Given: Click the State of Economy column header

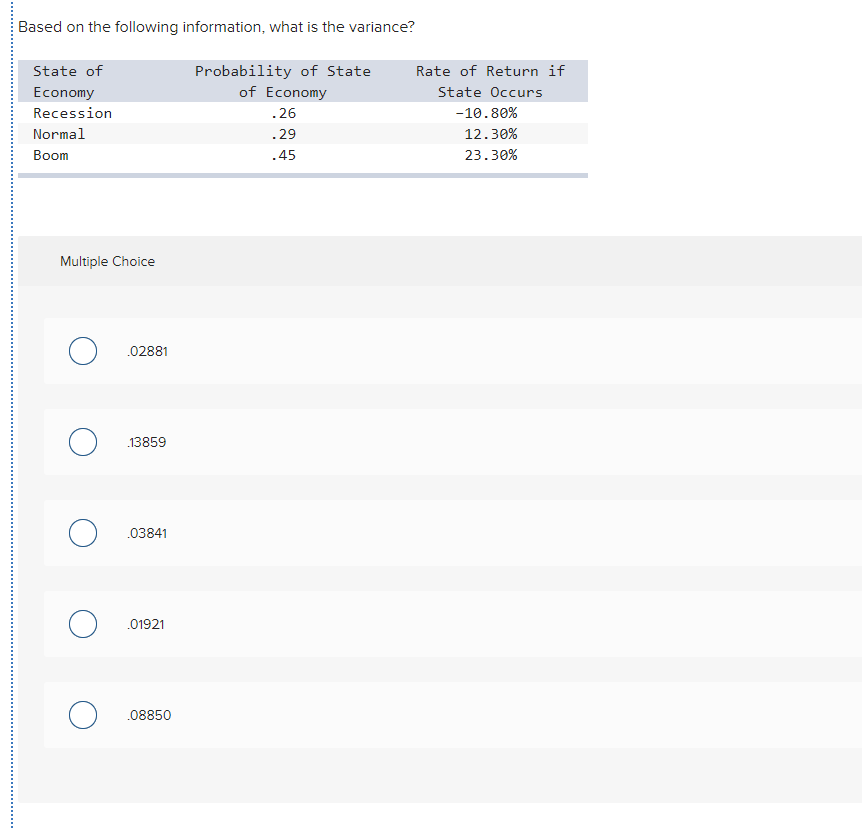Looking at the screenshot, I should tap(68, 80).
